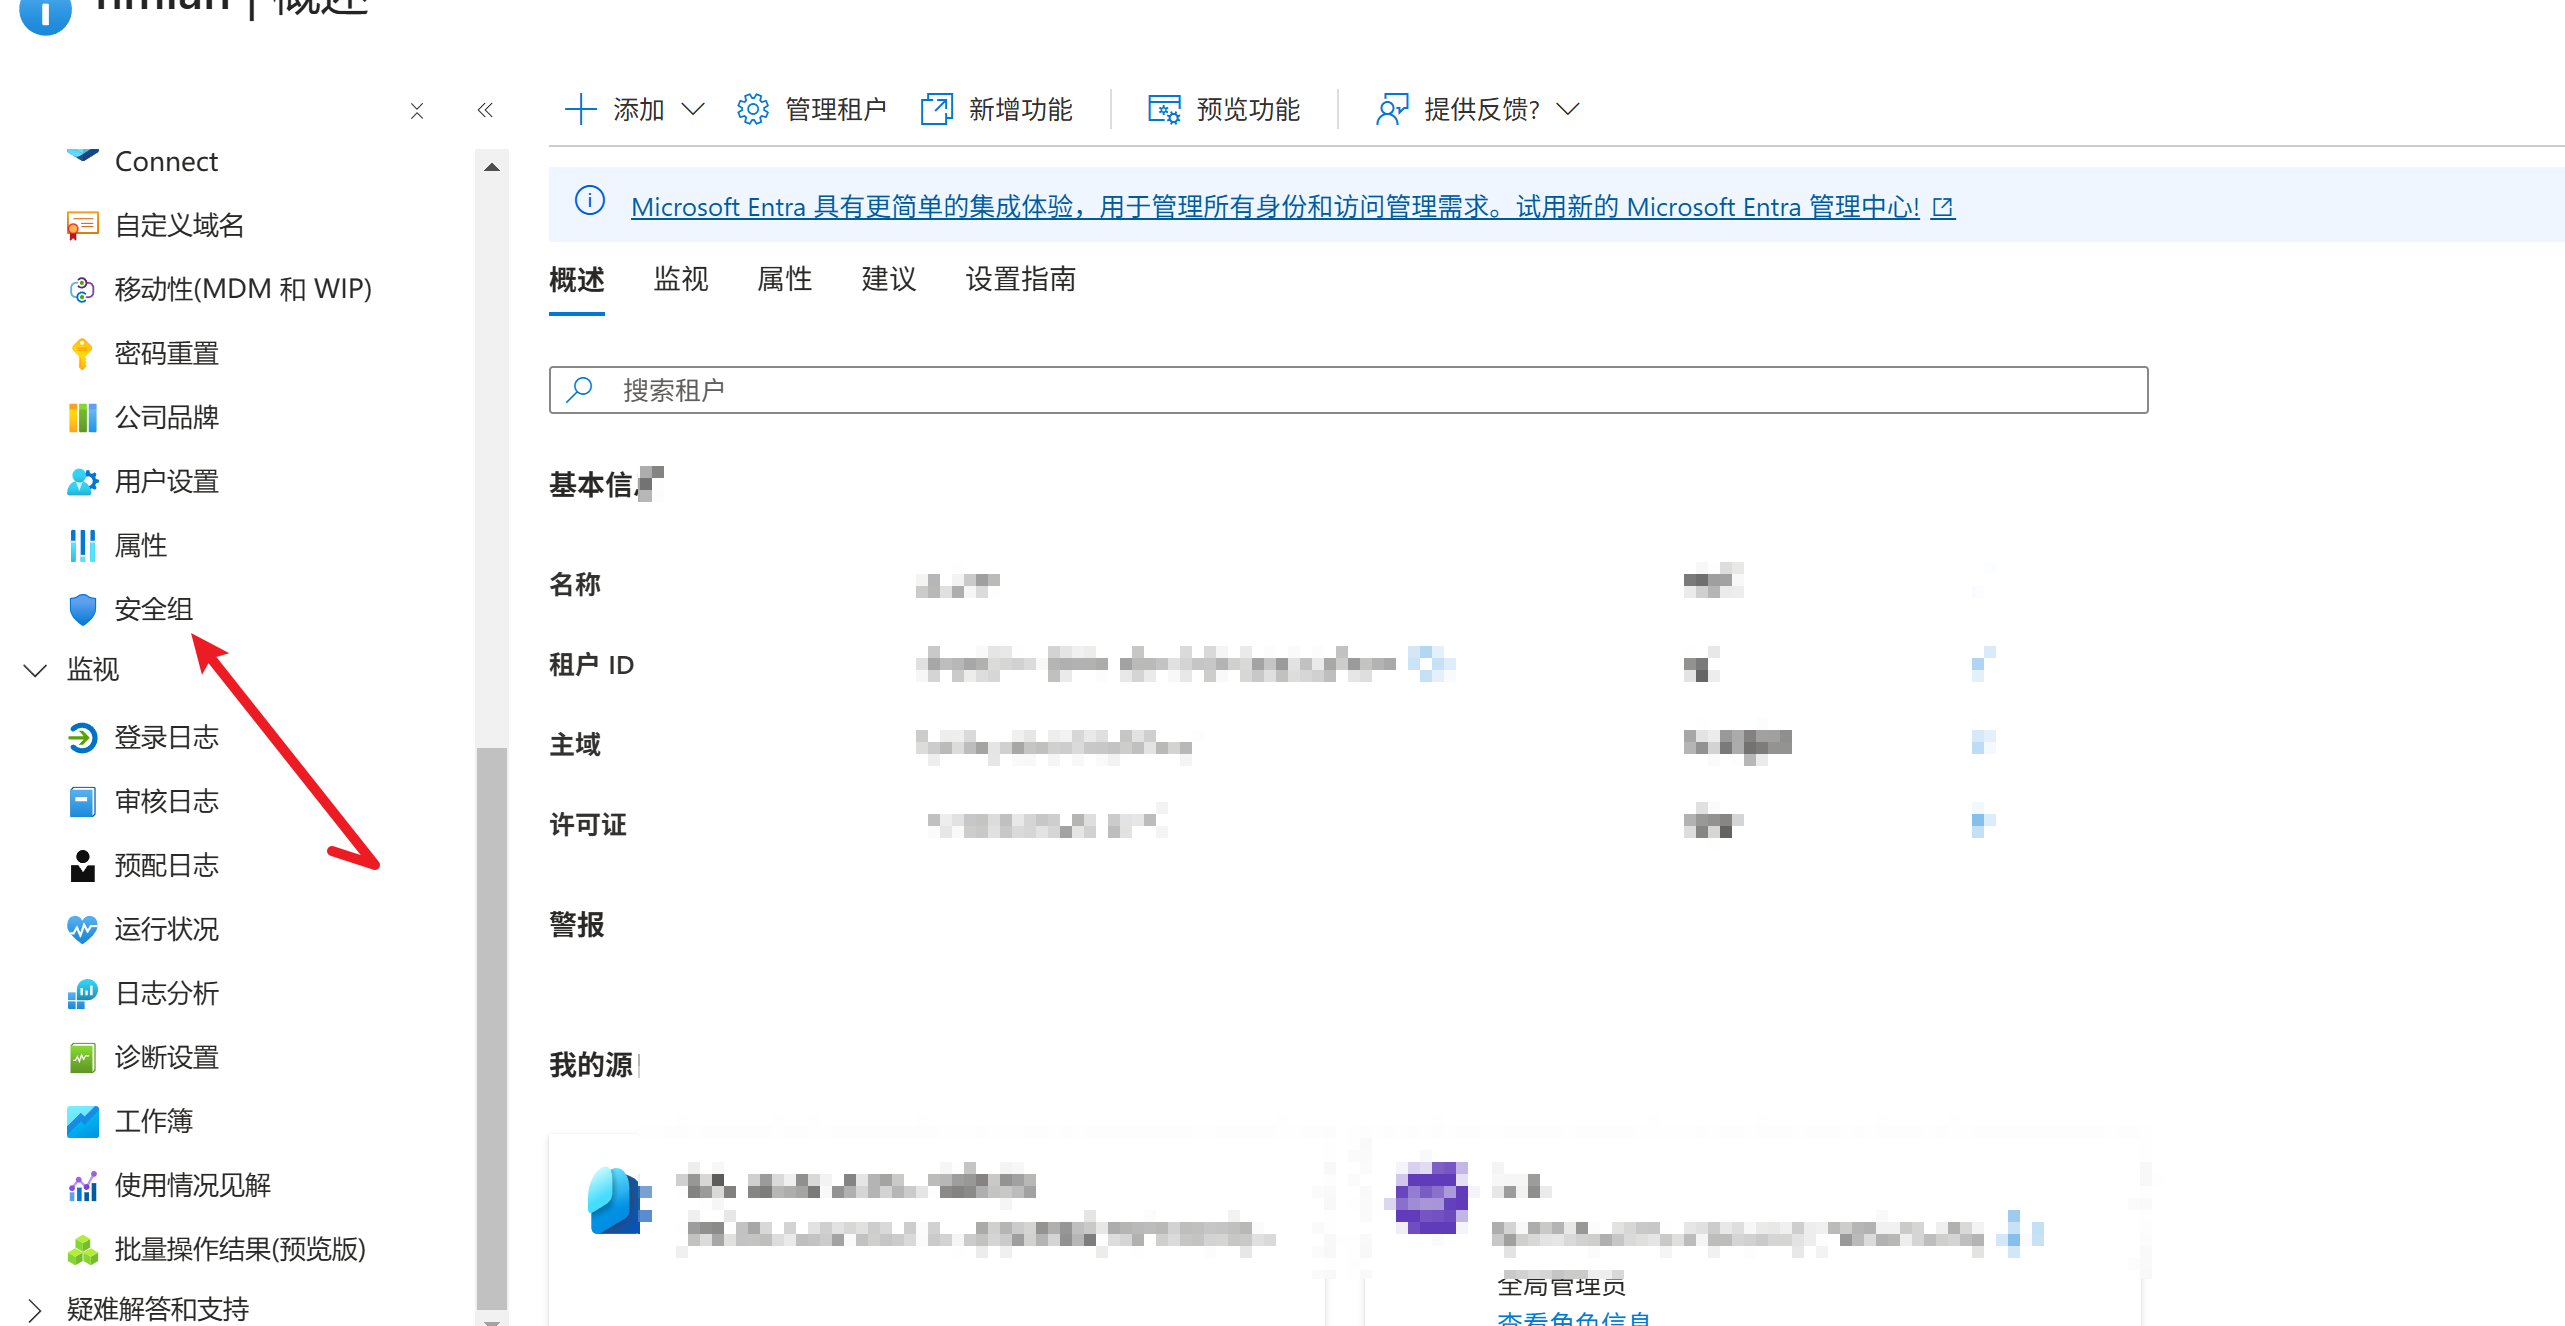Image resolution: width=2565 pixels, height=1326 pixels.
Task: Collapse the 监视 section in sidebar
Action: 35,670
